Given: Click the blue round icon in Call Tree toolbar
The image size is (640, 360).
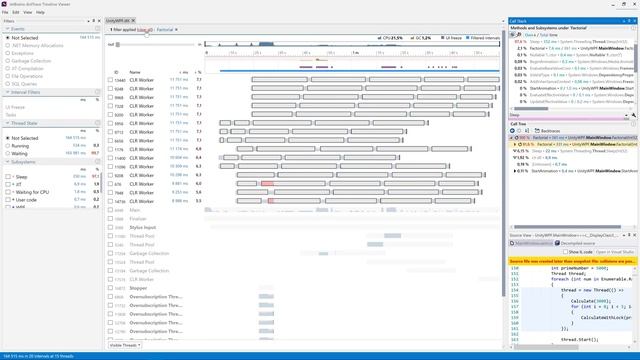Looking at the screenshot, I should tap(512, 131).
